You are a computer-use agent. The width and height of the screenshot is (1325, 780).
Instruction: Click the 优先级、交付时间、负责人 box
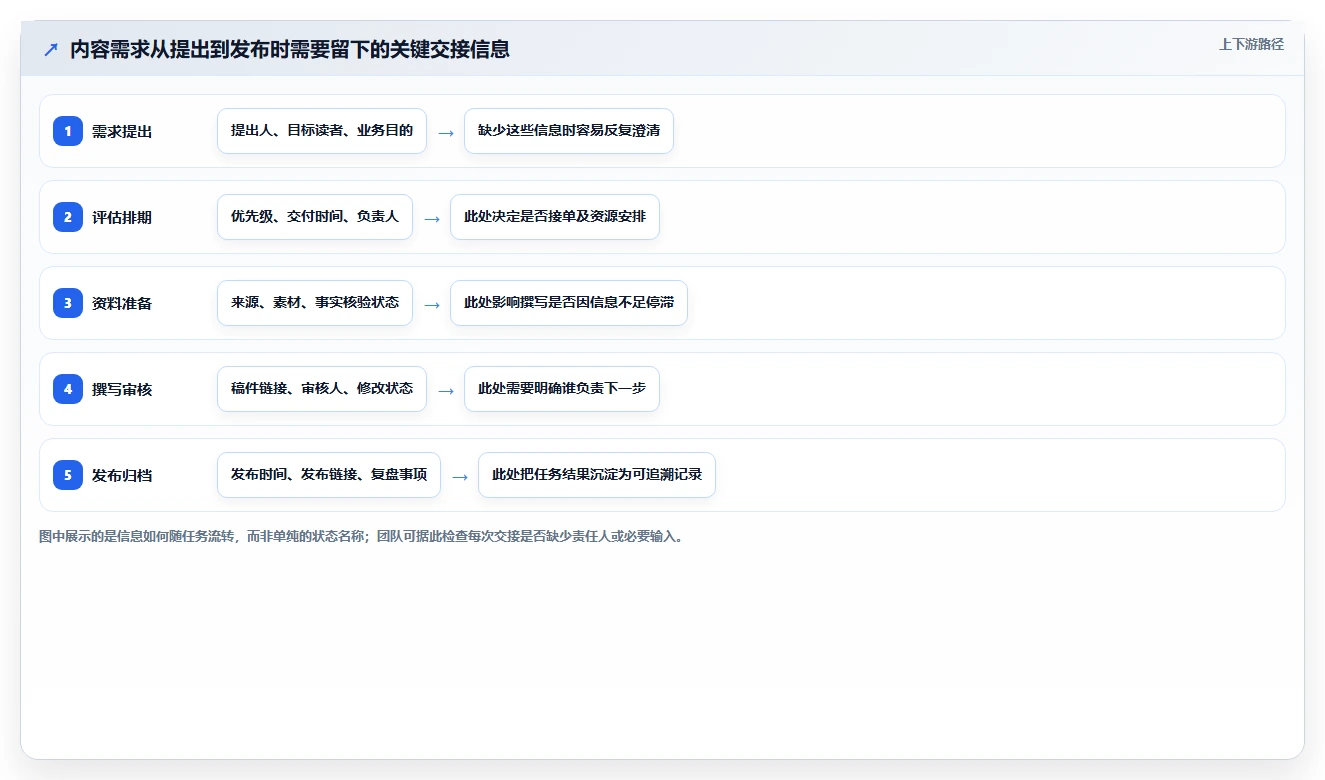315,217
